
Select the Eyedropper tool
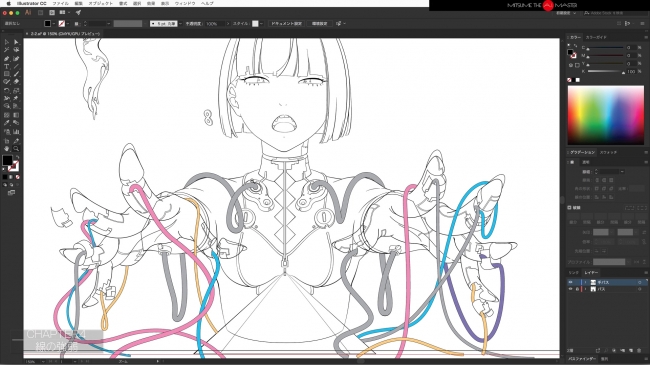[7, 123]
